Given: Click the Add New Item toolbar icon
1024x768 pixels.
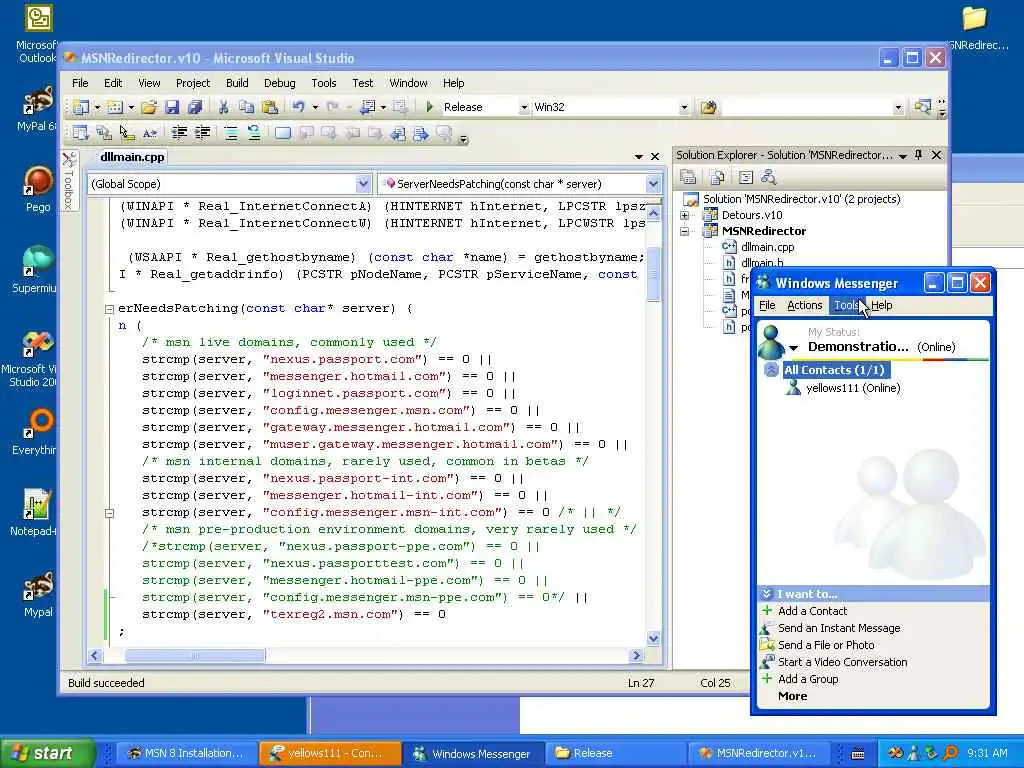Looking at the screenshot, I should 115,107.
